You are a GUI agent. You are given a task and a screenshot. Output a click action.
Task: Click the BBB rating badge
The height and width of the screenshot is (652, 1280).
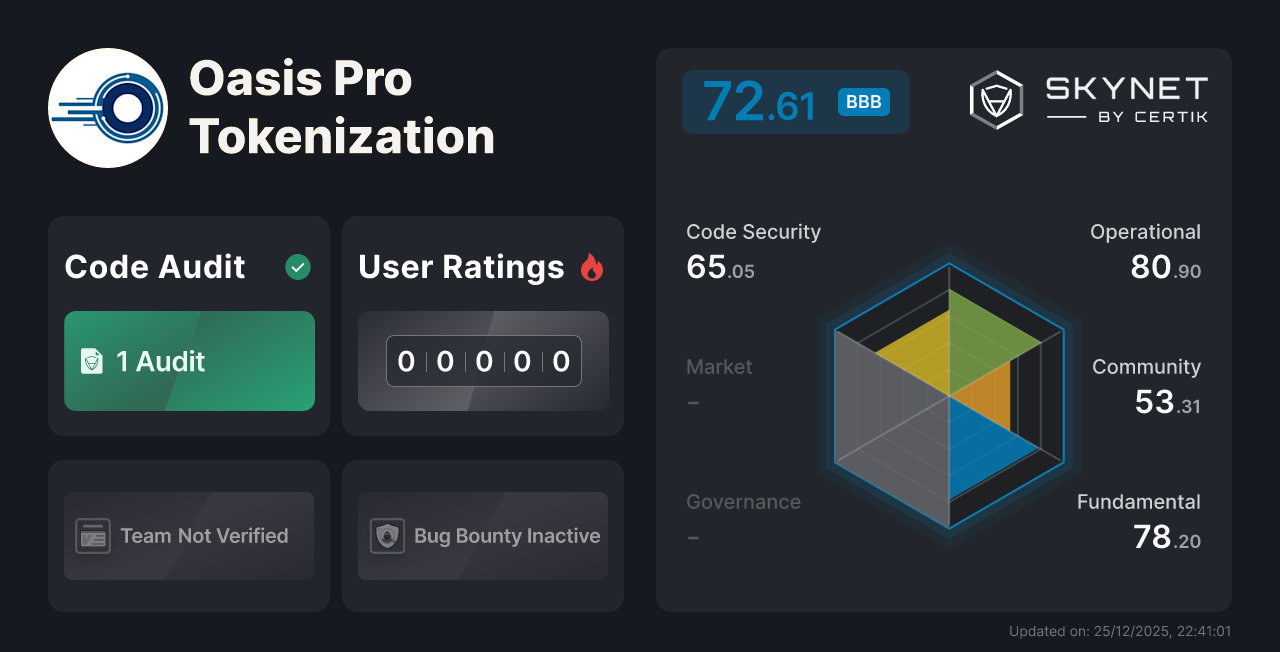[862, 101]
